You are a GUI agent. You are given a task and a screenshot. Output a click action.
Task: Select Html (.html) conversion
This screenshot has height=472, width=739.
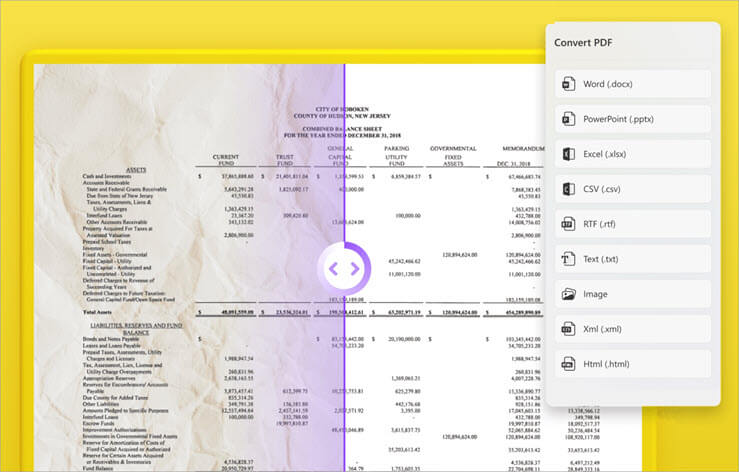coord(633,364)
